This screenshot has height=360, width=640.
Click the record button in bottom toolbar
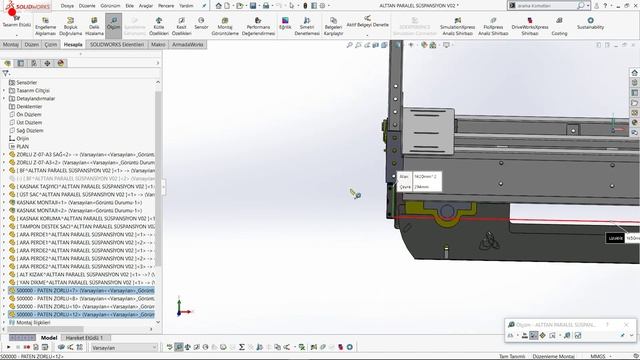pyautogui.click(x=27, y=347)
